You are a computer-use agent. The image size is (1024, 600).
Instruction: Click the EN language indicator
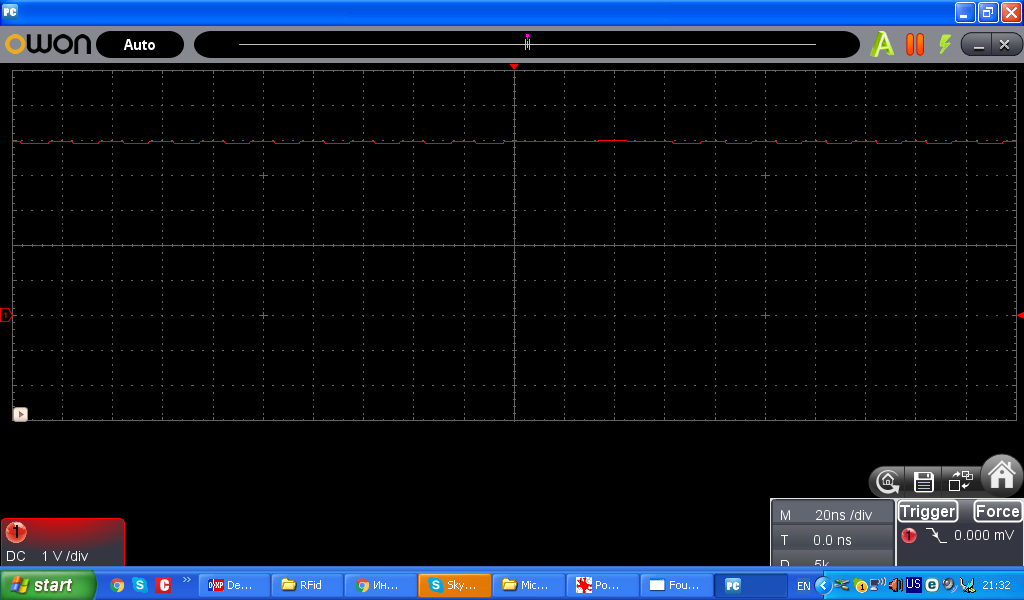click(x=803, y=586)
